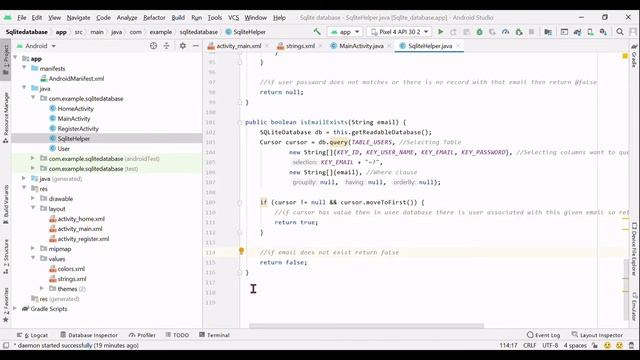Open the Build Variants side tab
This screenshot has height=360, width=640.
tap(6, 204)
